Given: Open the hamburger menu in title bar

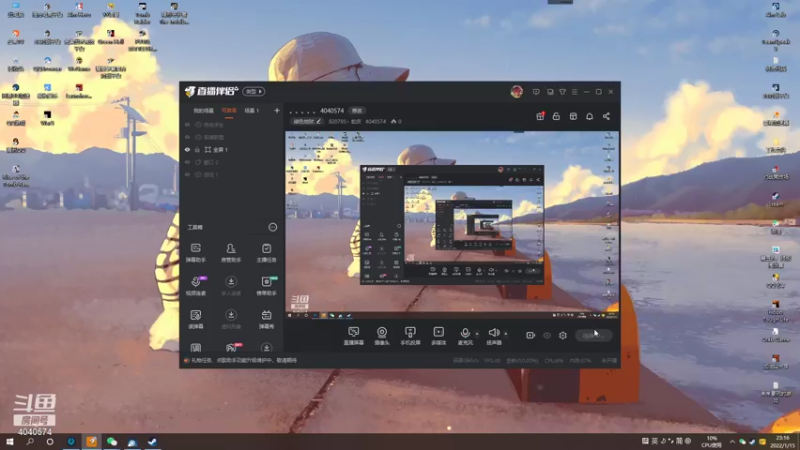Looking at the screenshot, I should click(x=574, y=92).
